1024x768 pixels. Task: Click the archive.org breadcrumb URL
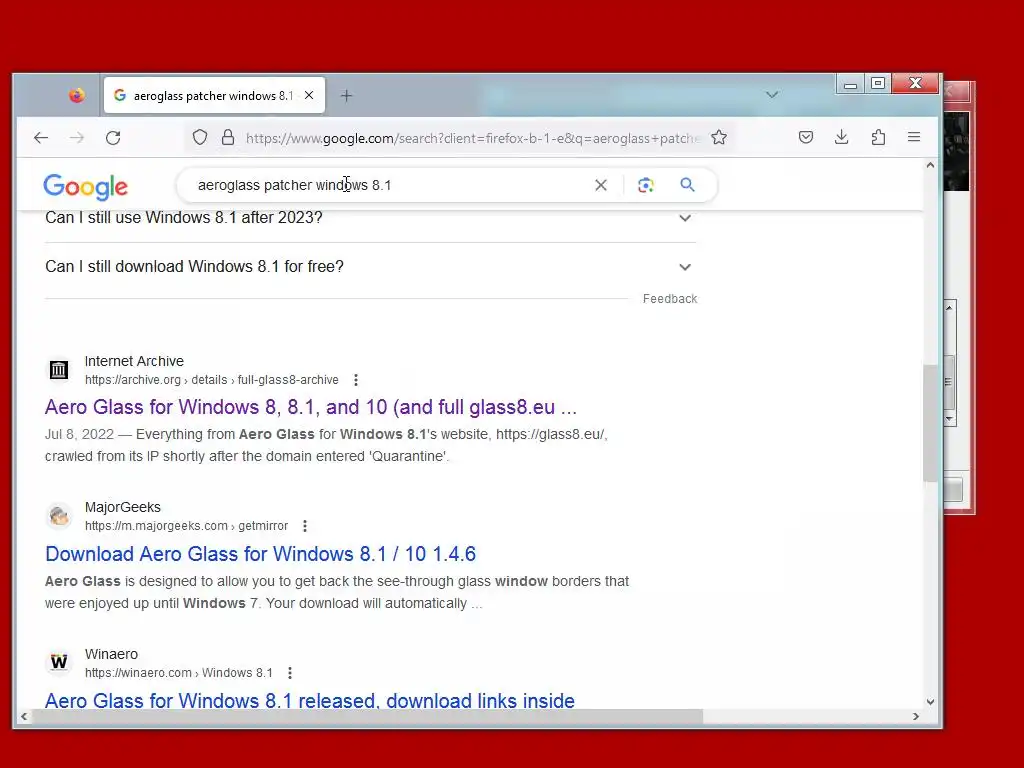pyautogui.click(x=212, y=380)
